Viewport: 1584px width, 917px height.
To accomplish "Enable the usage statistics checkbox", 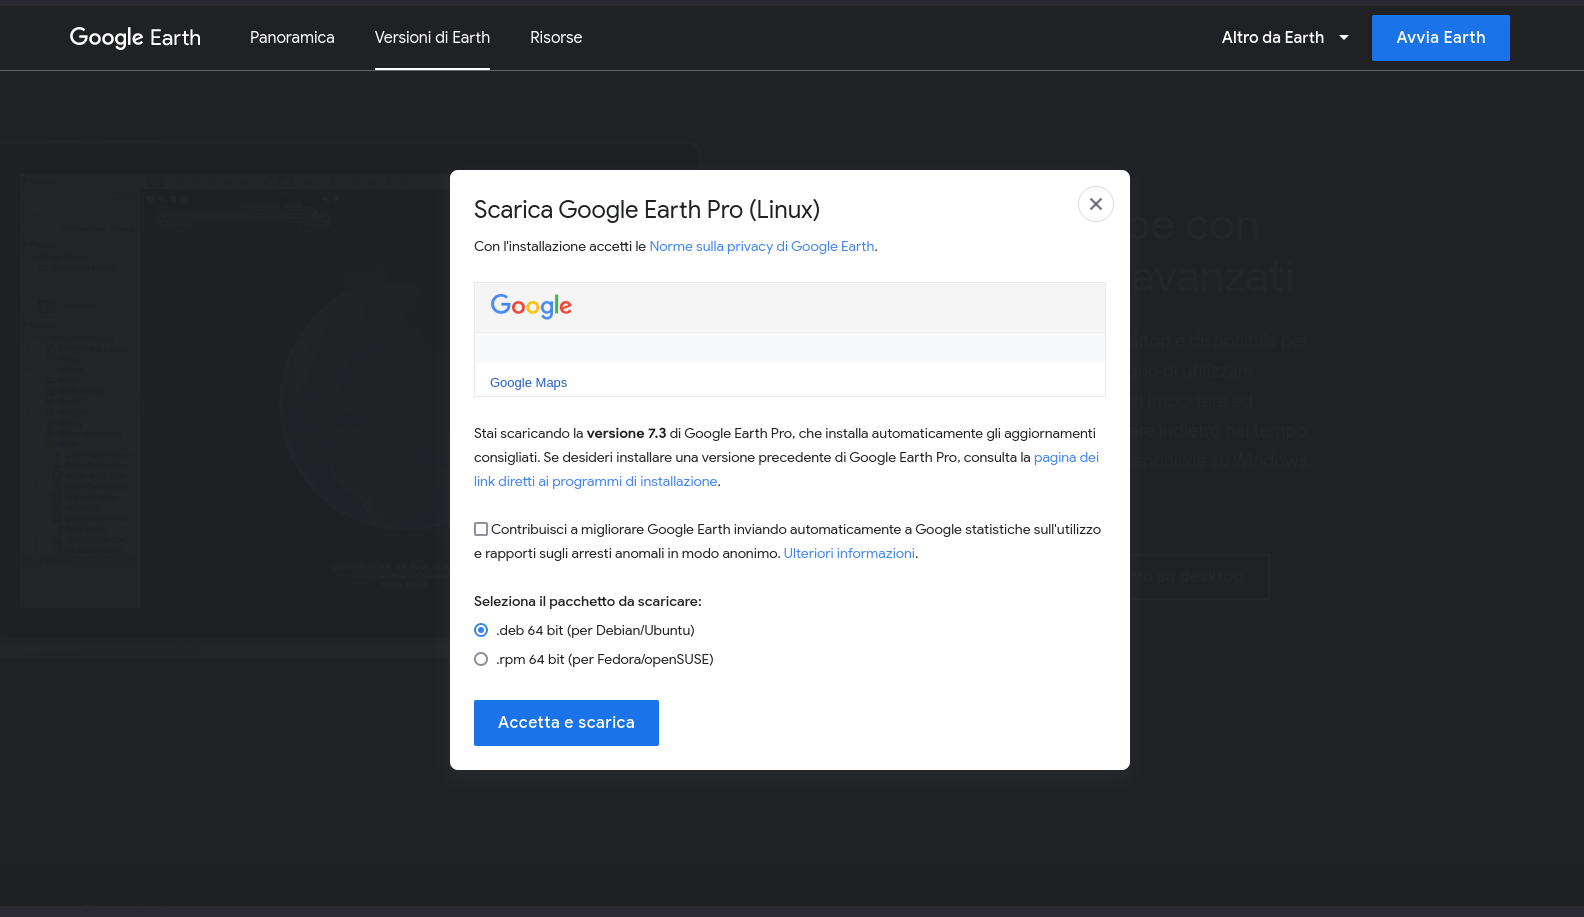I will click(481, 529).
